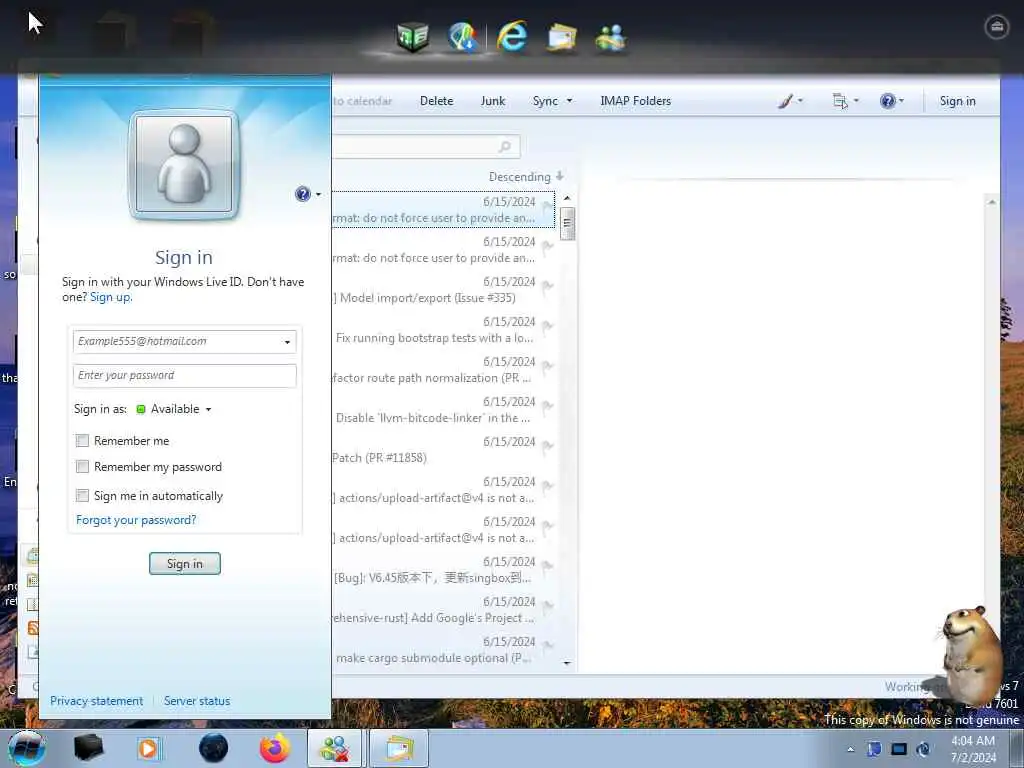The width and height of the screenshot is (1024, 768).
Task: Click Sign in on the Mail toolbar
Action: 957,101
